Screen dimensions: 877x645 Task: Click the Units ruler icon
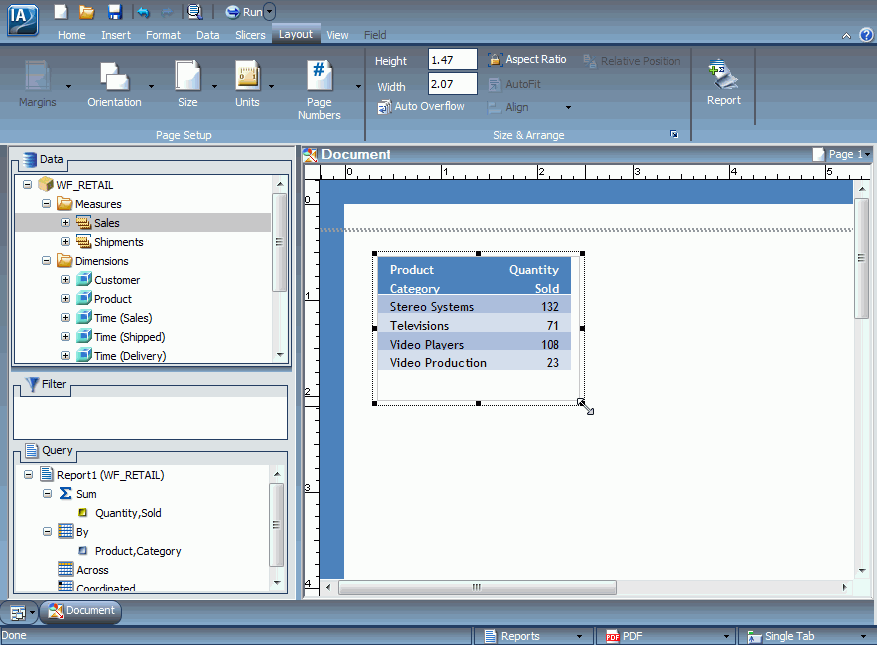tap(247, 76)
